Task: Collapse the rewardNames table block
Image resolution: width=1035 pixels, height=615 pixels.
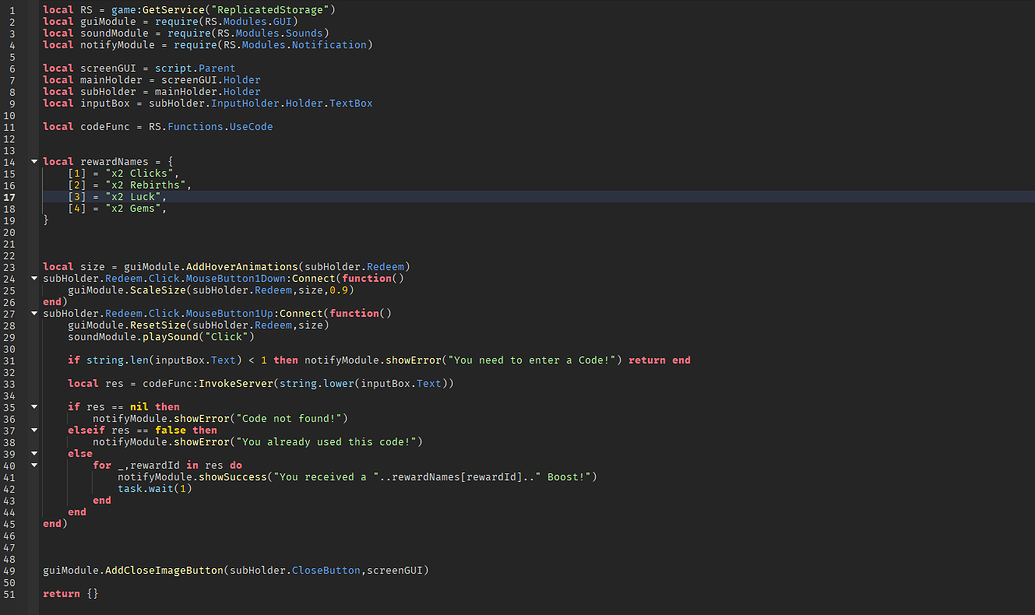Action: (x=33, y=161)
